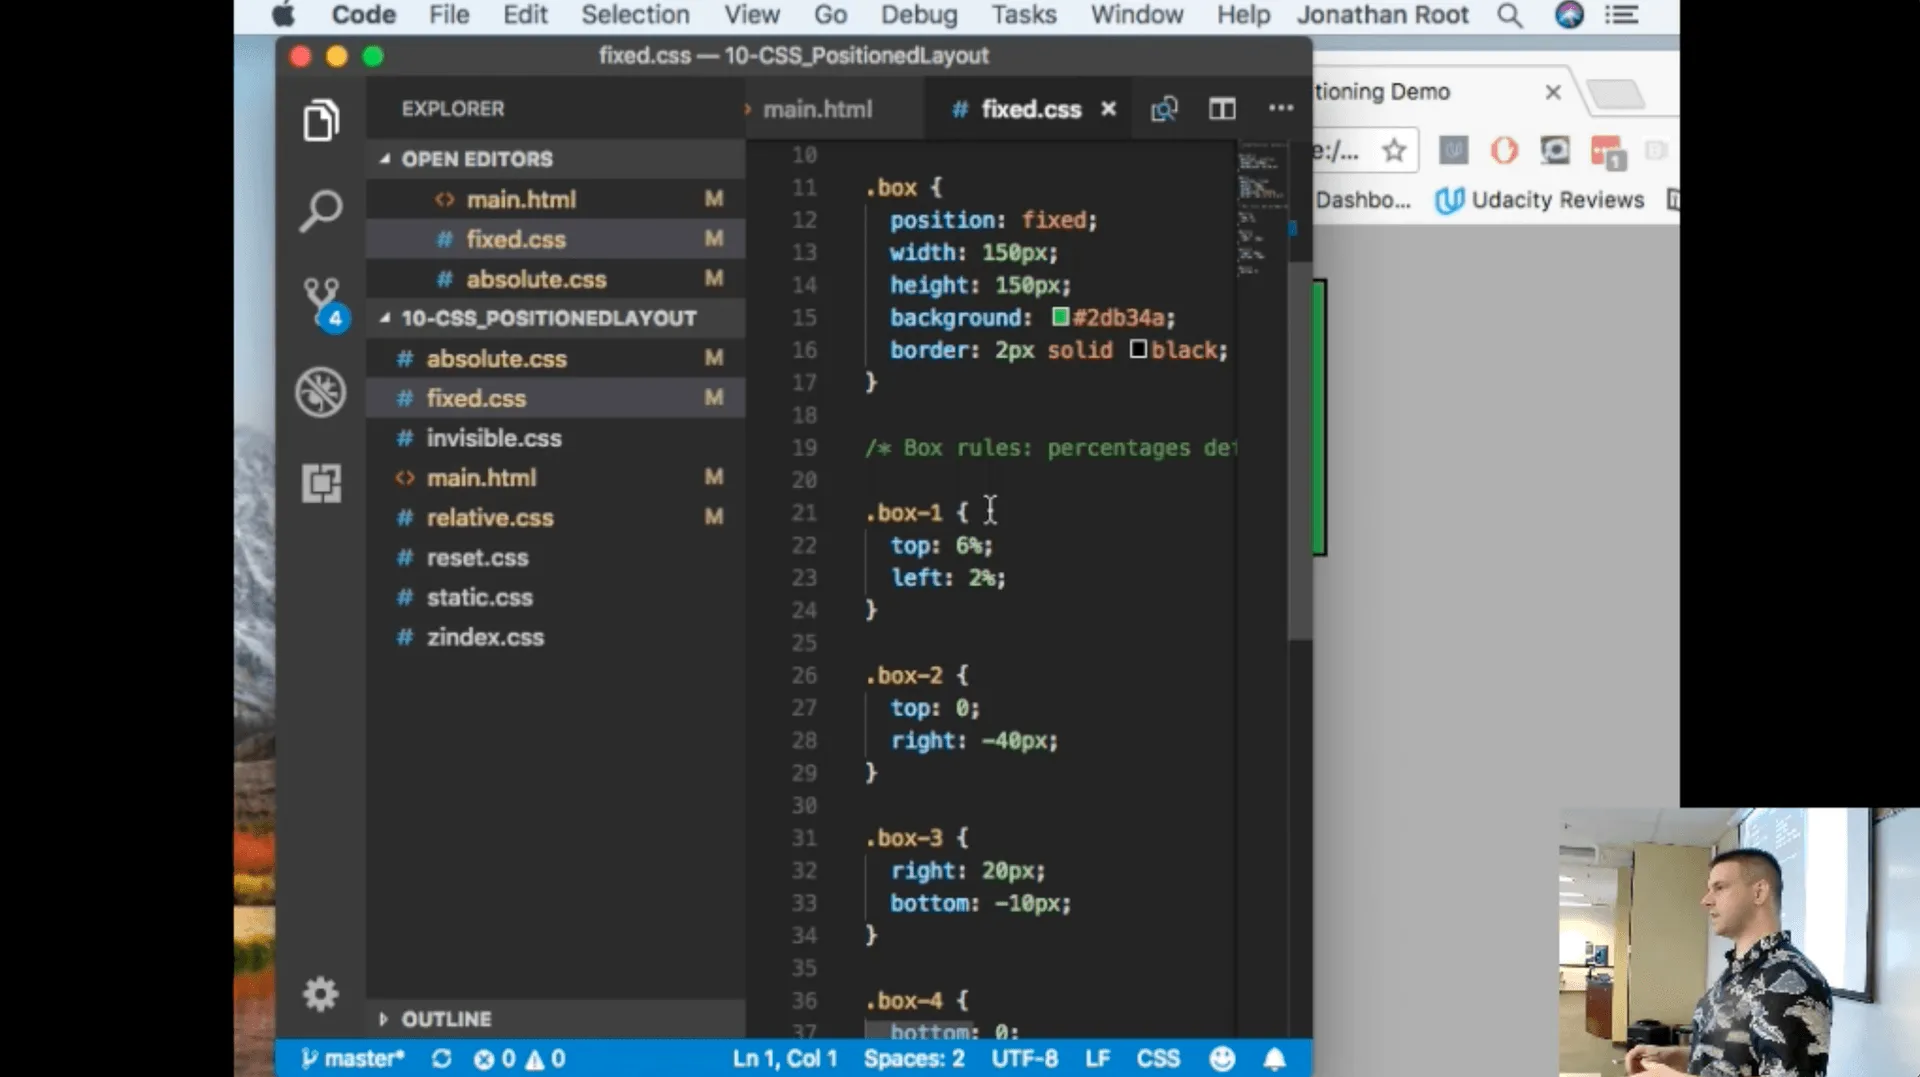This screenshot has width=1920, height=1077.
Task: Click the Synchronize Changes icon in the status bar
Action: coord(441,1058)
